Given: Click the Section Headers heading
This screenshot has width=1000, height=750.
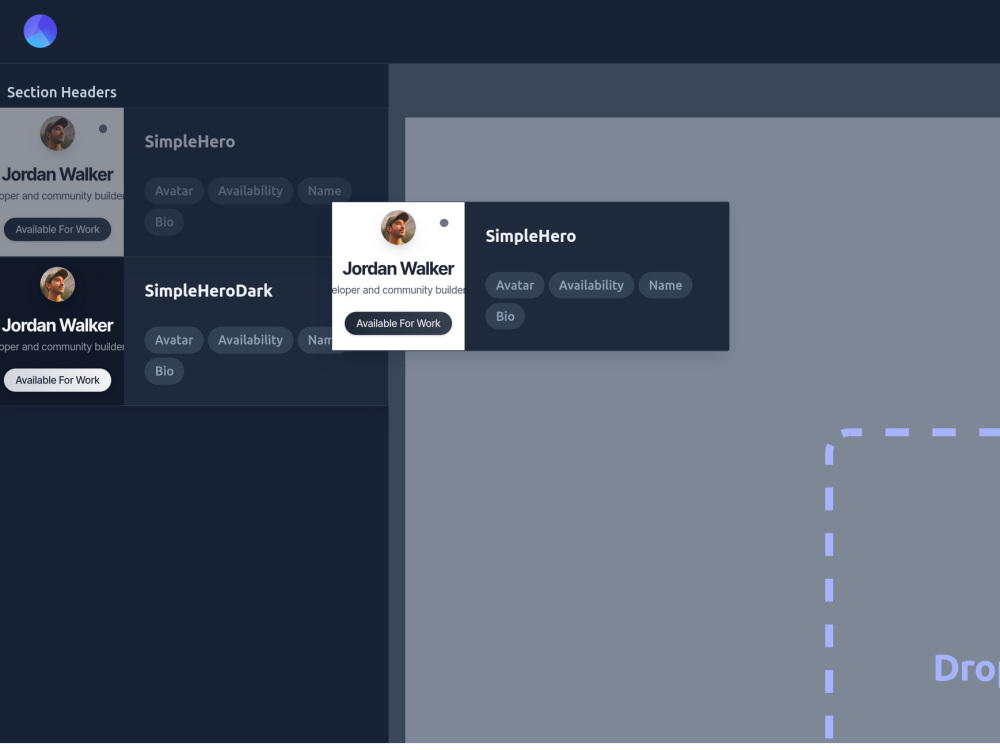Looking at the screenshot, I should click(62, 92).
